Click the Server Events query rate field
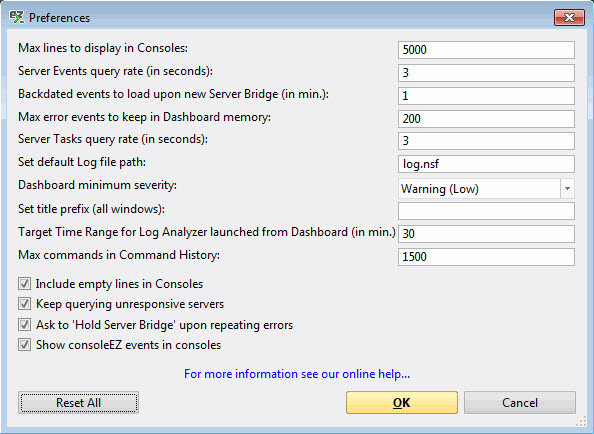This screenshot has height=434, width=594. pos(486,73)
